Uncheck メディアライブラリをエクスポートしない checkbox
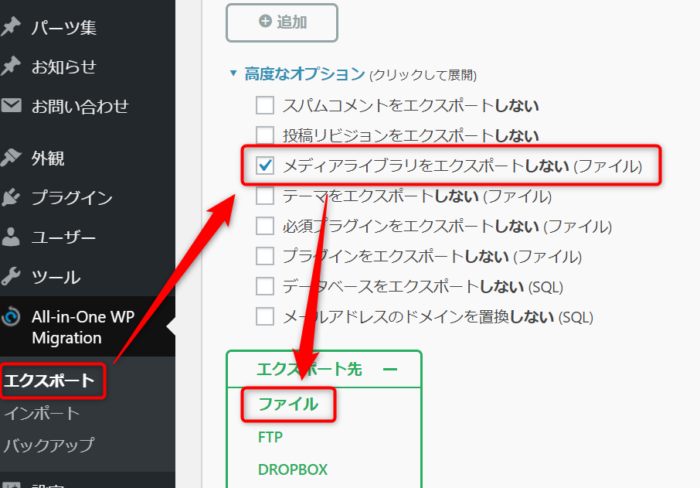Screen dimensions: 700x488 click(x=265, y=164)
